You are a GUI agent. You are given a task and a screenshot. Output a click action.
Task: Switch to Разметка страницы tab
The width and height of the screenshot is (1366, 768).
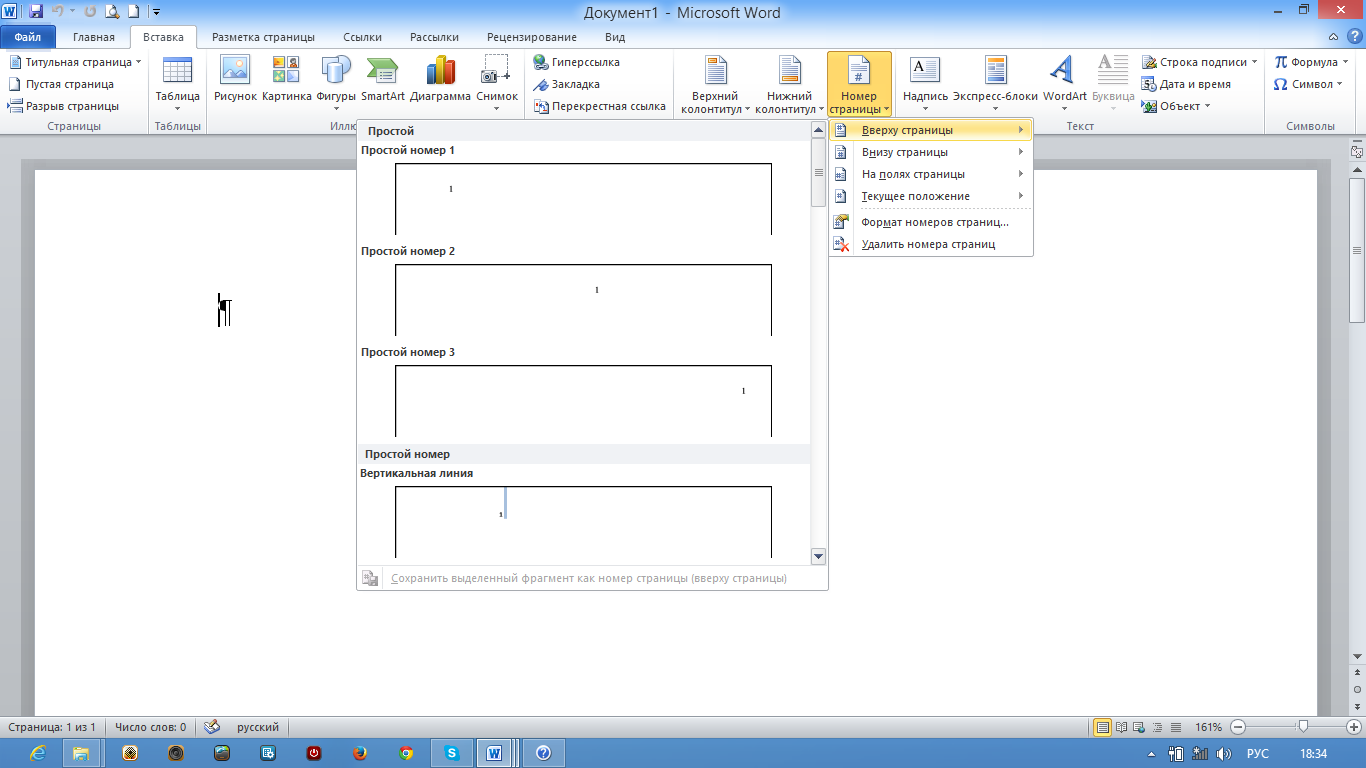(x=263, y=37)
